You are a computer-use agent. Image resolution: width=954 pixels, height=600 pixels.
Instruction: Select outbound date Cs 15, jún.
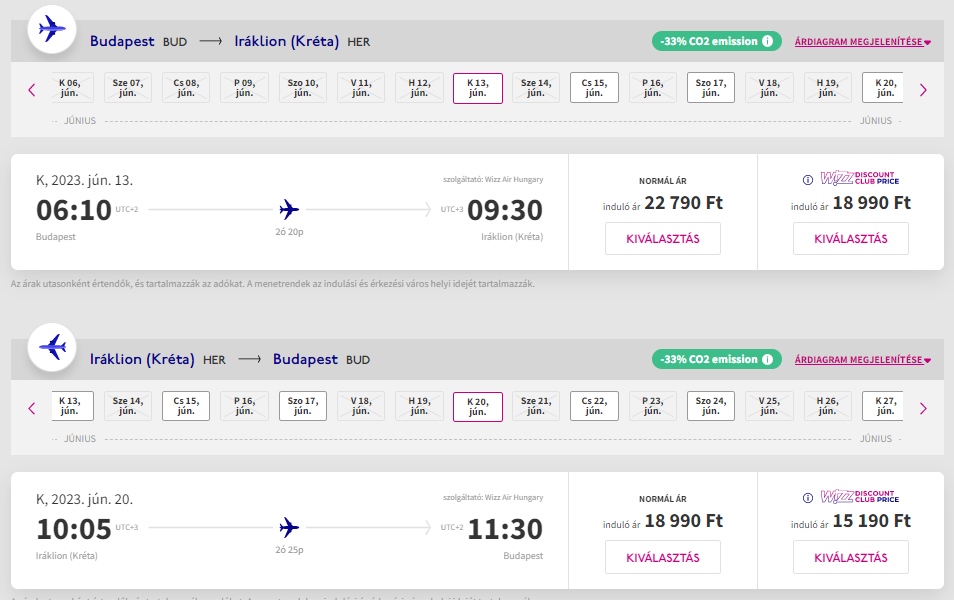[594, 88]
